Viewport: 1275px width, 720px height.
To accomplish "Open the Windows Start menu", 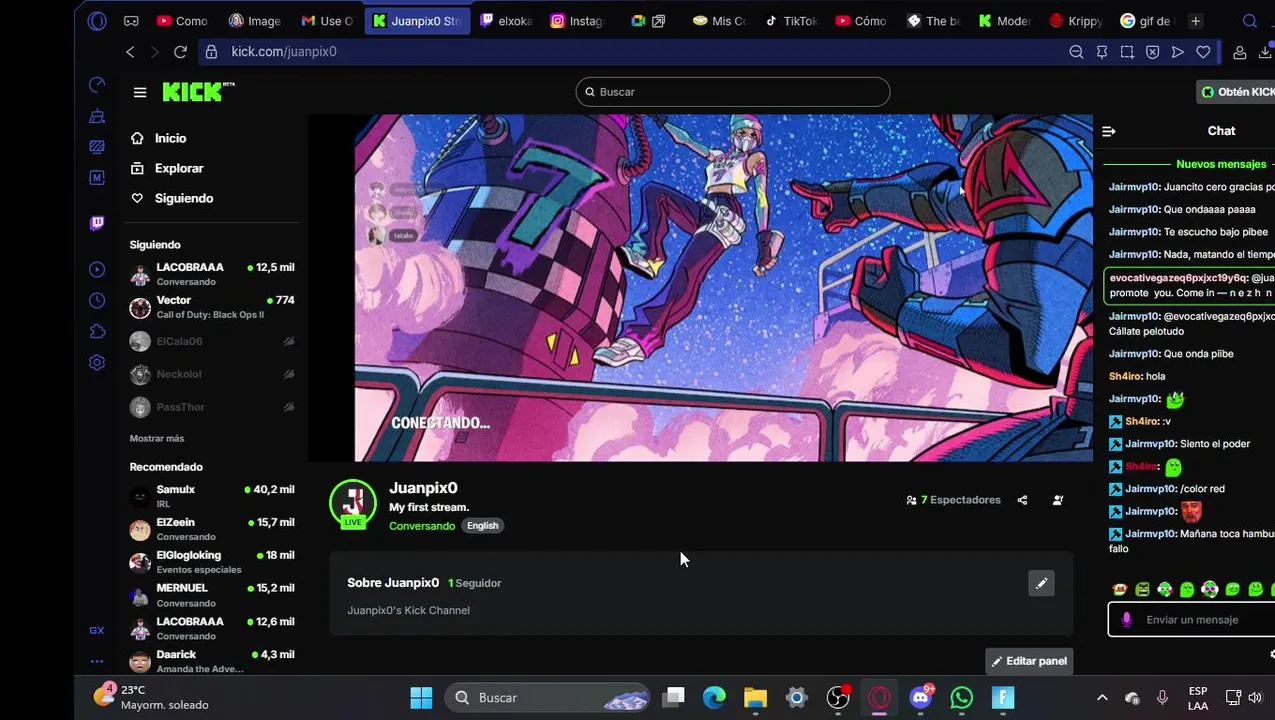I will point(421,698).
